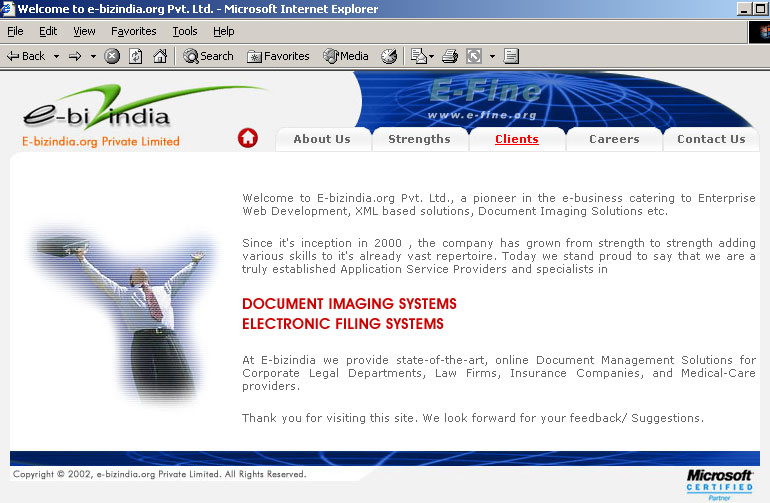Expand the Edit button dropdown arrow
The width and height of the screenshot is (770, 503).
(492, 56)
